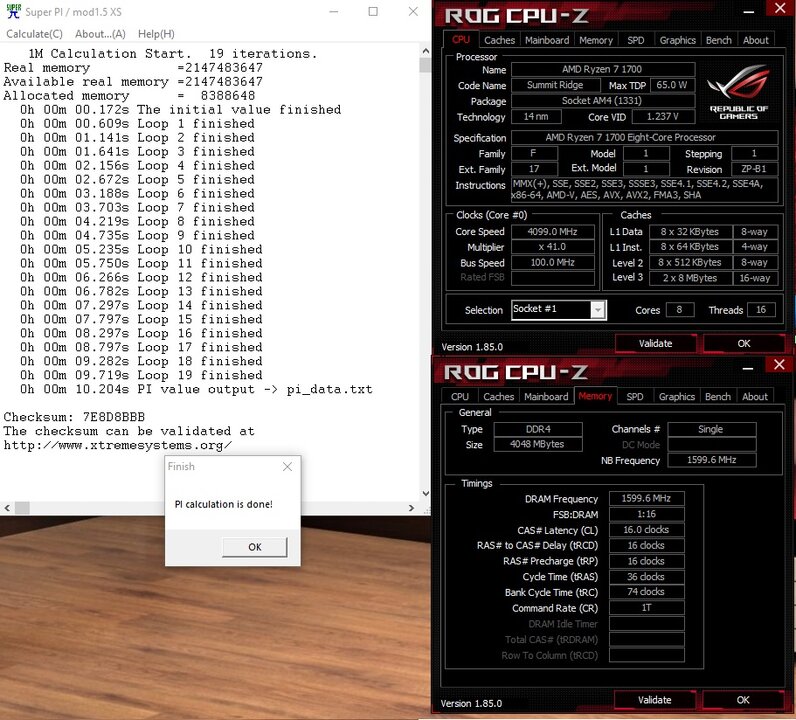Viewport: 796px width, 720px height.
Task: Minimize the Super PI window
Action: pyautogui.click(x=334, y=11)
